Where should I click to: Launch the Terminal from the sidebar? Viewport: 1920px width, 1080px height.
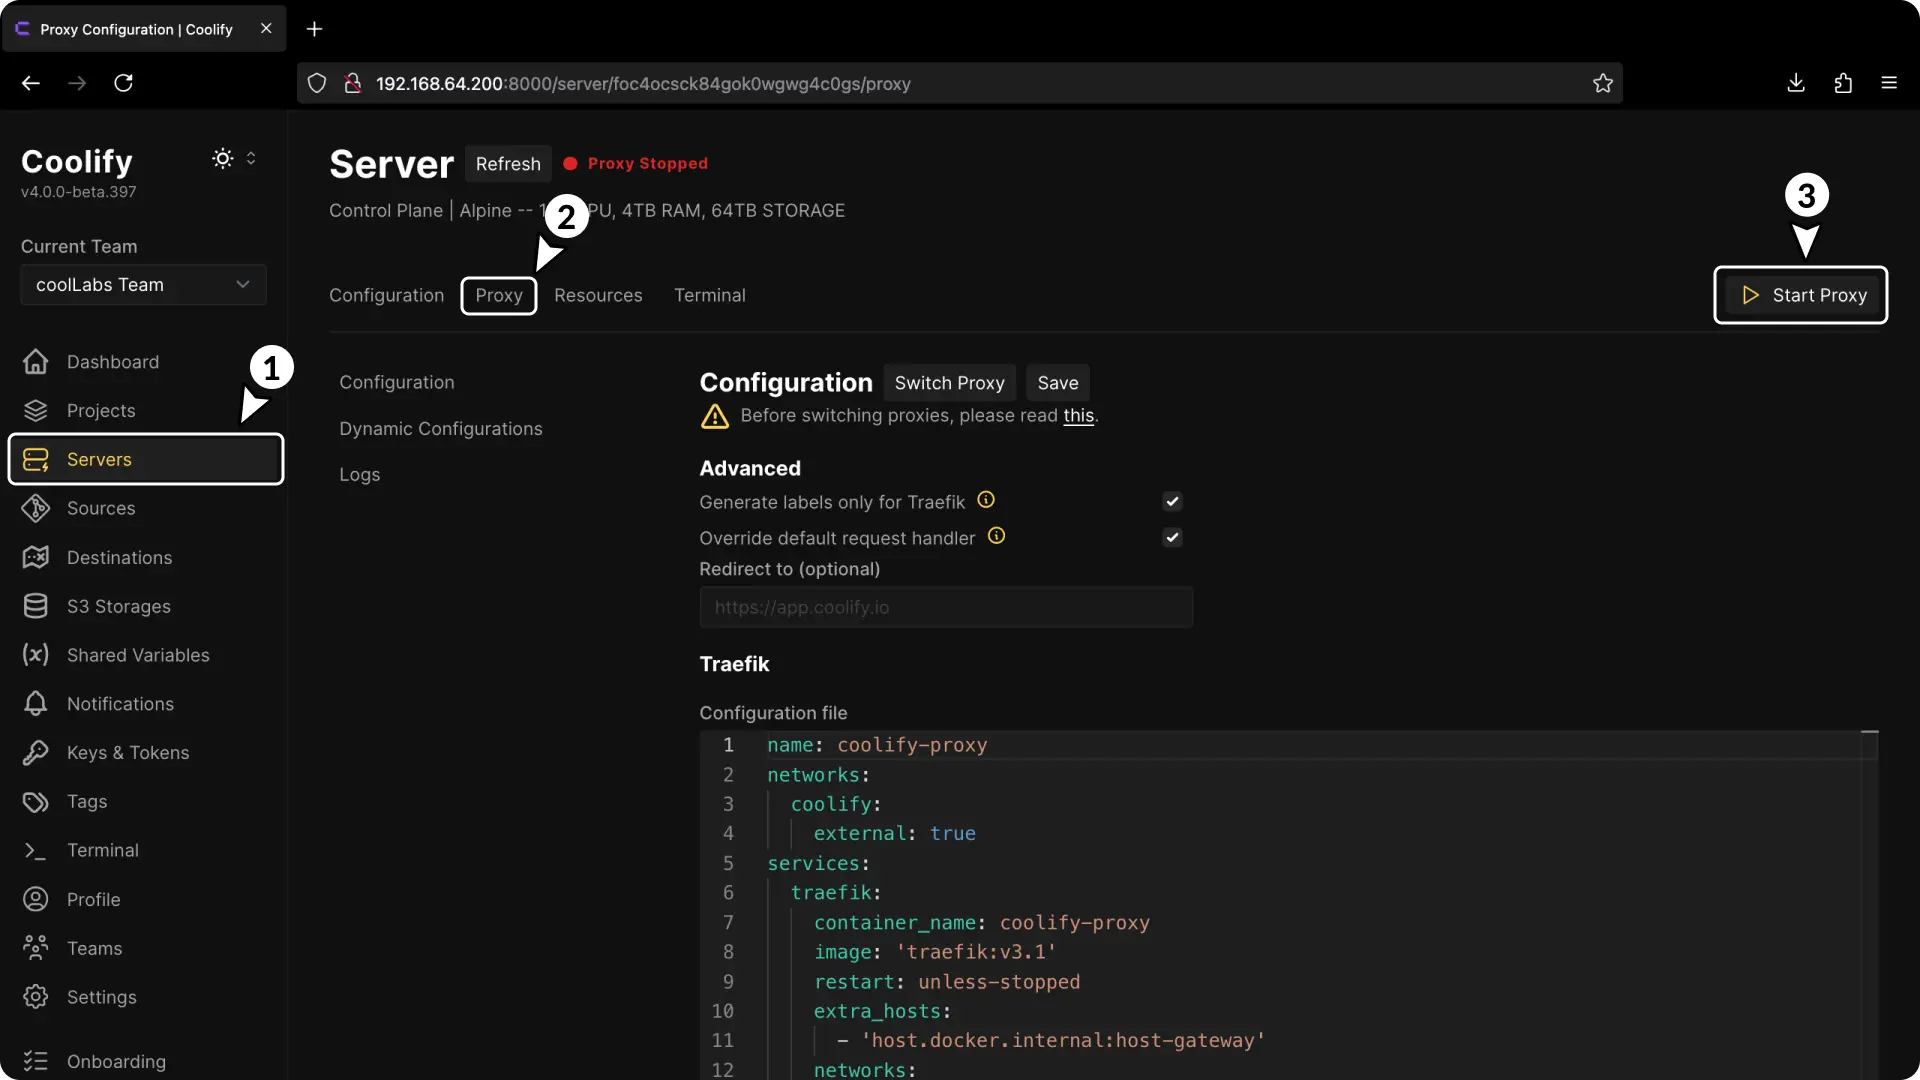[x=102, y=850]
